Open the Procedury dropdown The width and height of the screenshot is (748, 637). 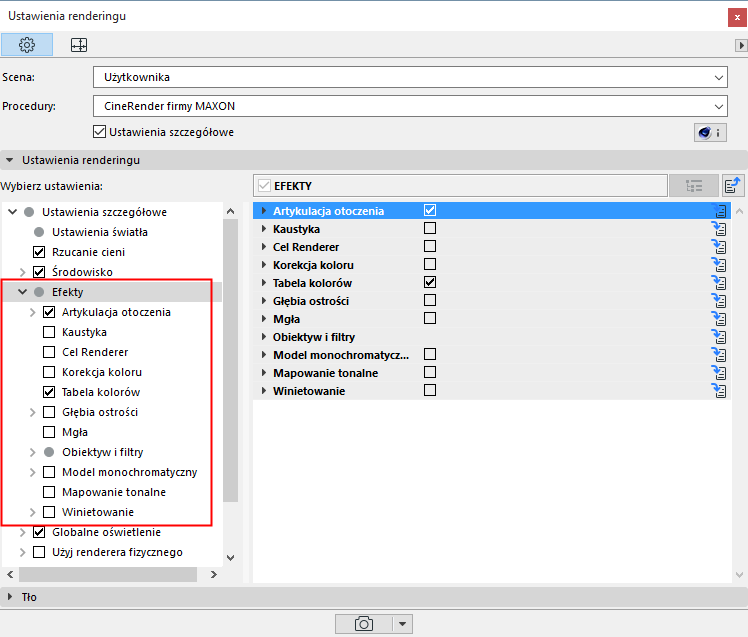410,106
